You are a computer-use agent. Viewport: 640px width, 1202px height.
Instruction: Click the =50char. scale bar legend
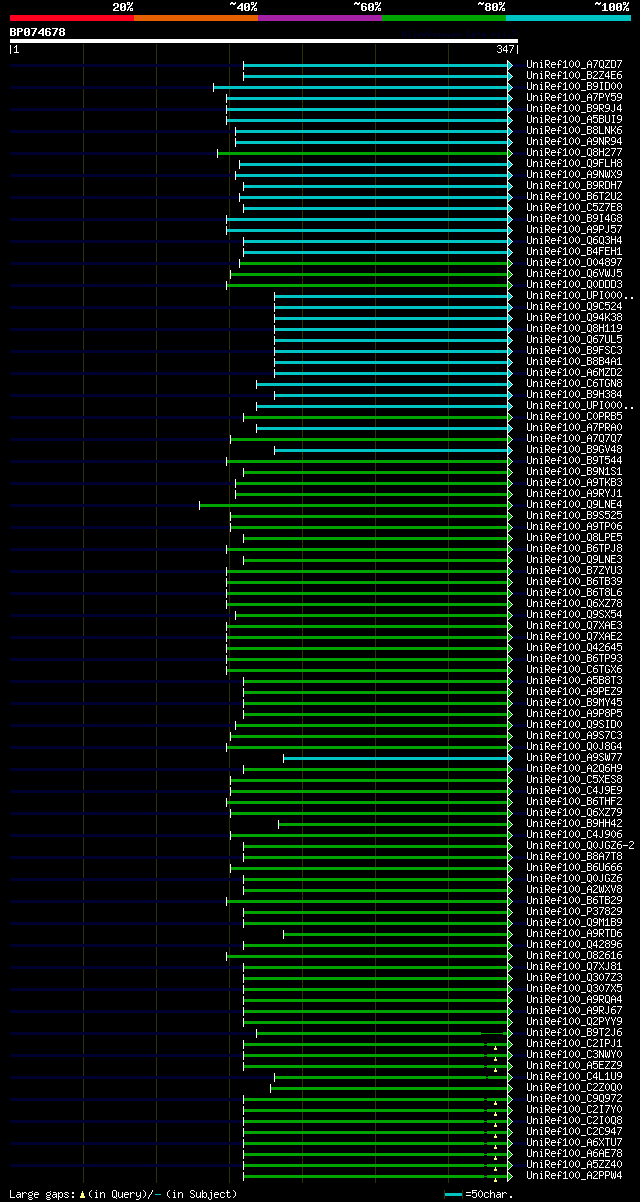tap(480, 1194)
